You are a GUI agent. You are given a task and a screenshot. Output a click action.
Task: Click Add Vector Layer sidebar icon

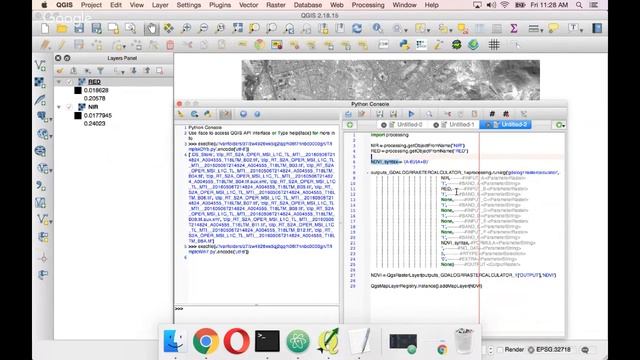coord(40,65)
